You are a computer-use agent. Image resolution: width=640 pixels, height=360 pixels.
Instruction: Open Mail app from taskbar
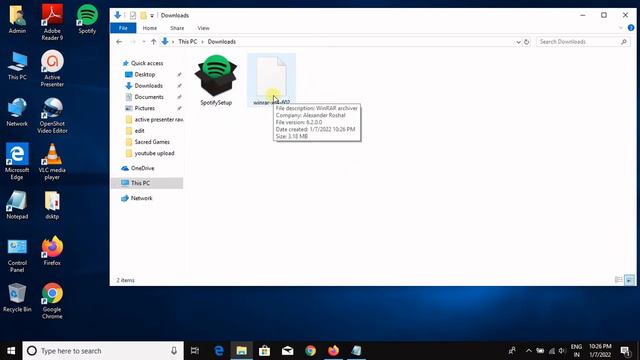click(287, 351)
